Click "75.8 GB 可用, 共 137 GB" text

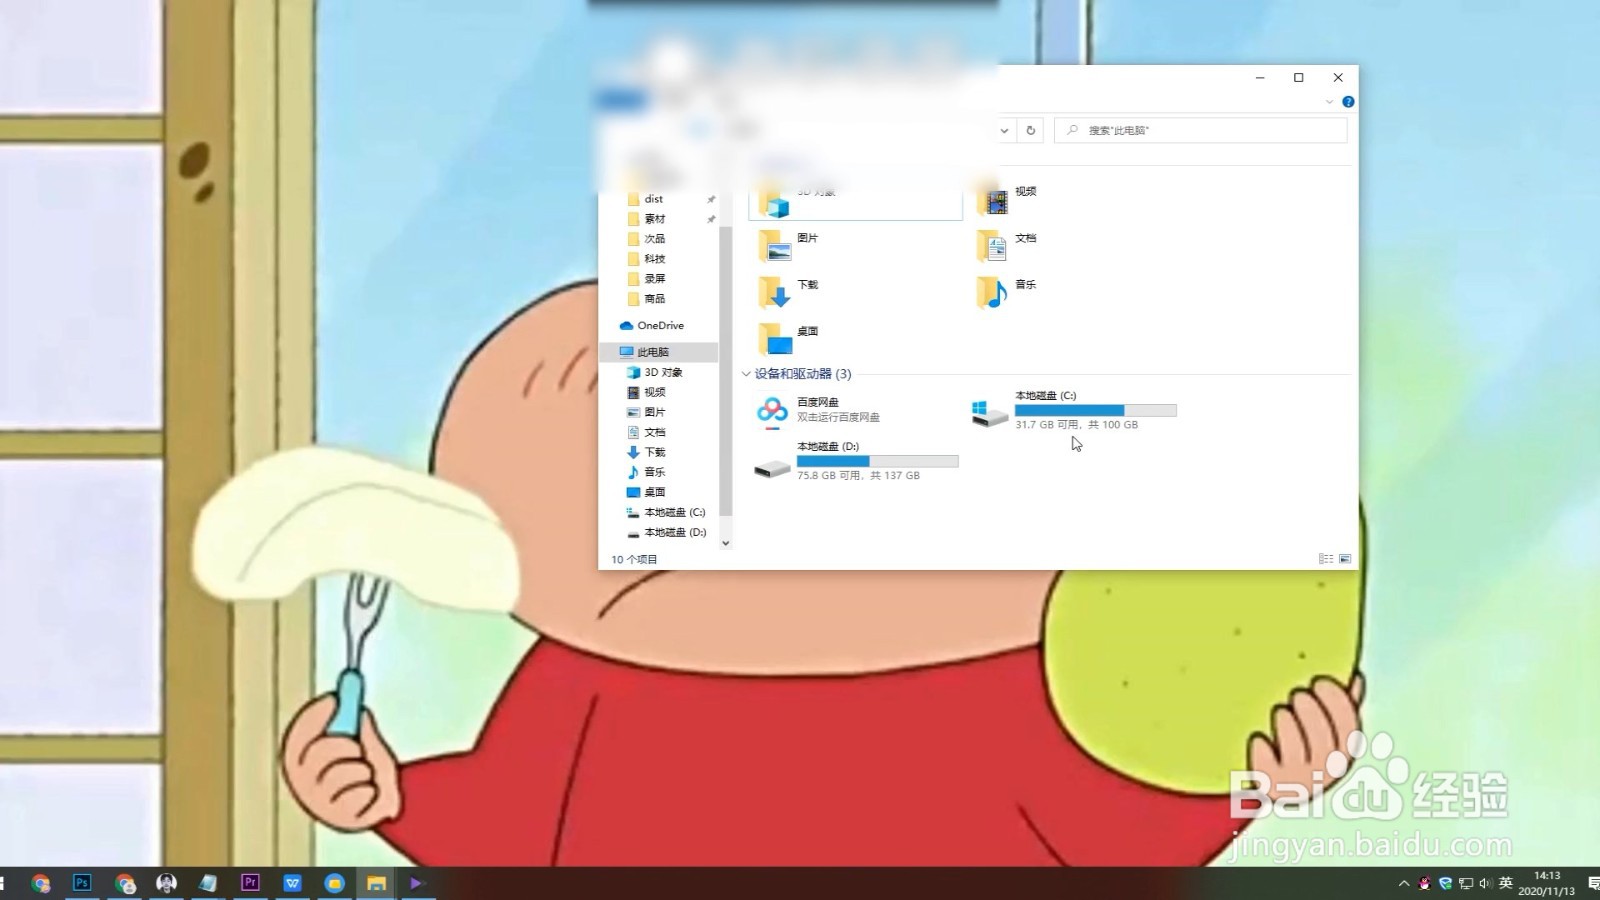tap(858, 476)
